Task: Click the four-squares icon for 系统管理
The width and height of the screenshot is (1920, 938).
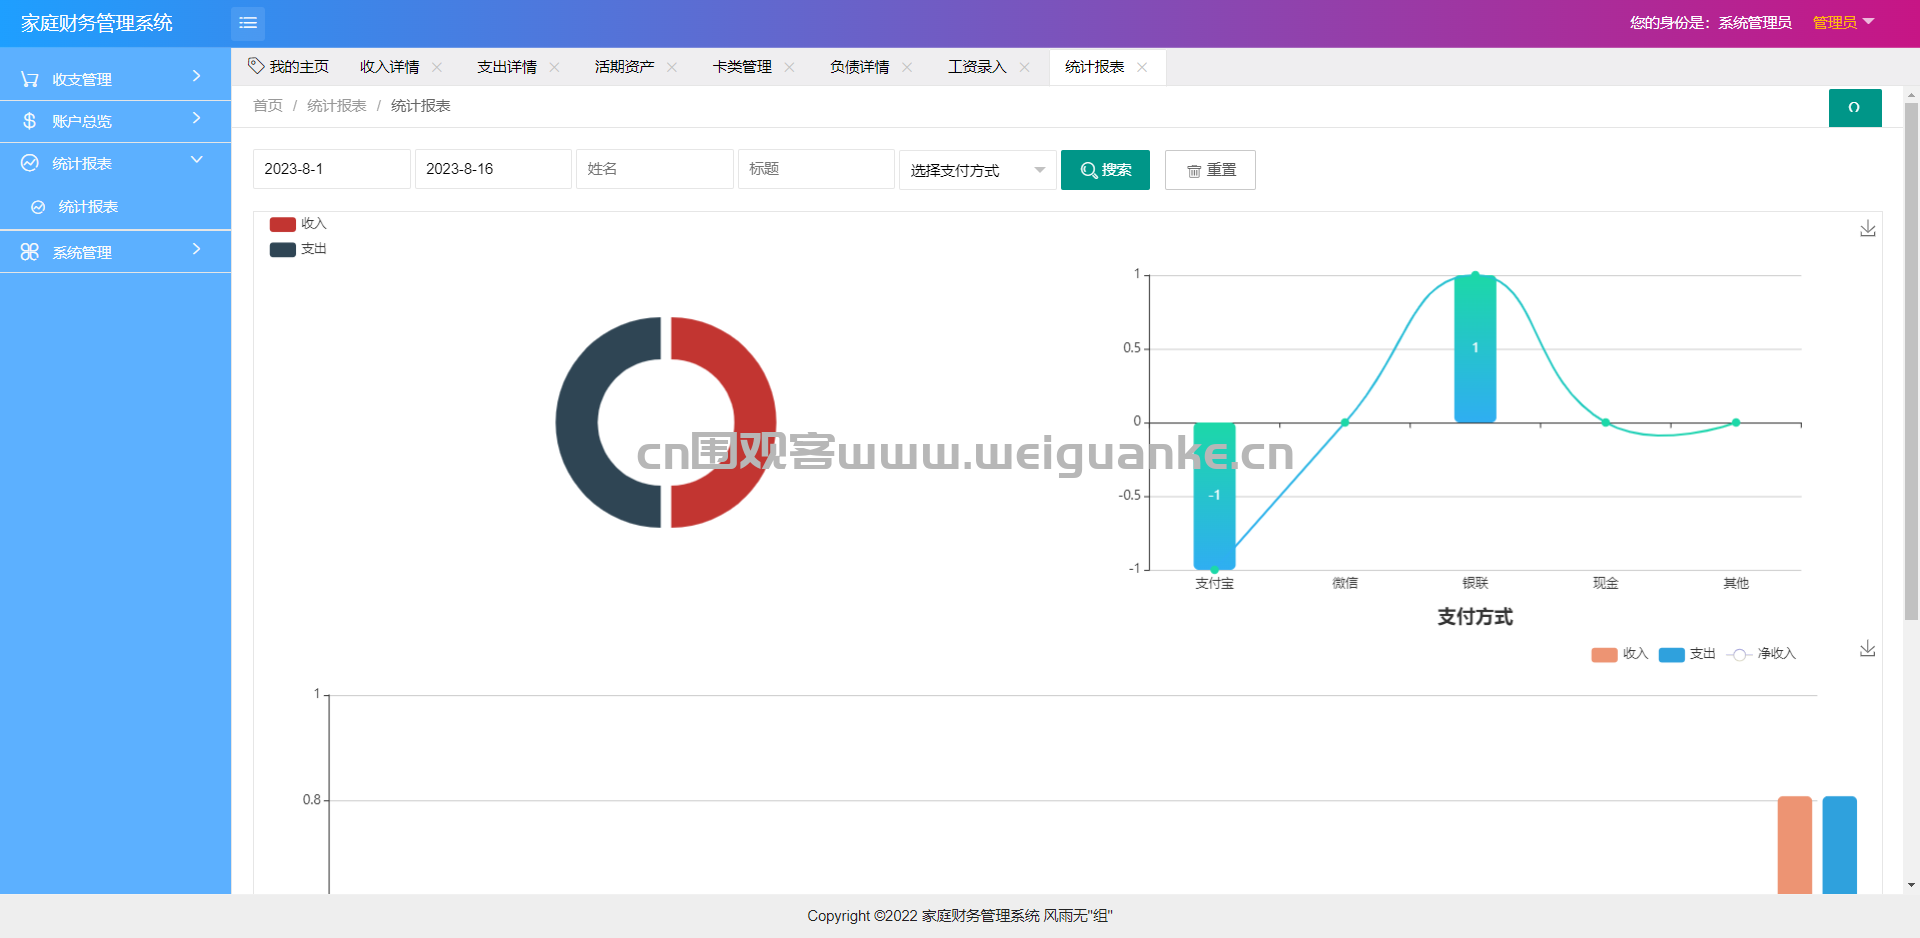Action: click(x=30, y=252)
